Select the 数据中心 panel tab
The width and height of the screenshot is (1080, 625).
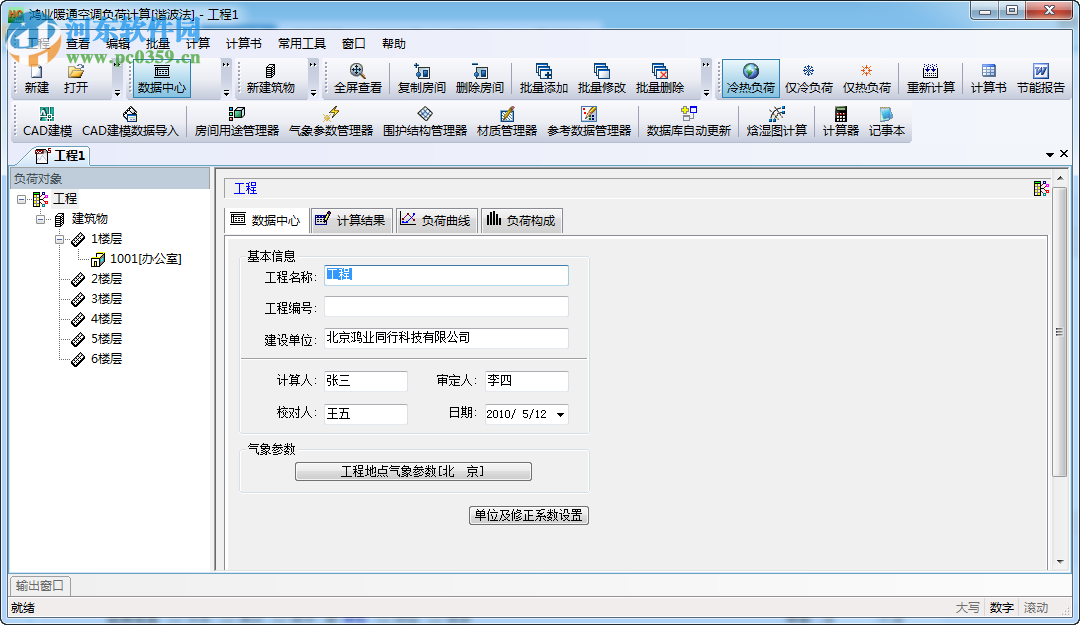tap(267, 221)
